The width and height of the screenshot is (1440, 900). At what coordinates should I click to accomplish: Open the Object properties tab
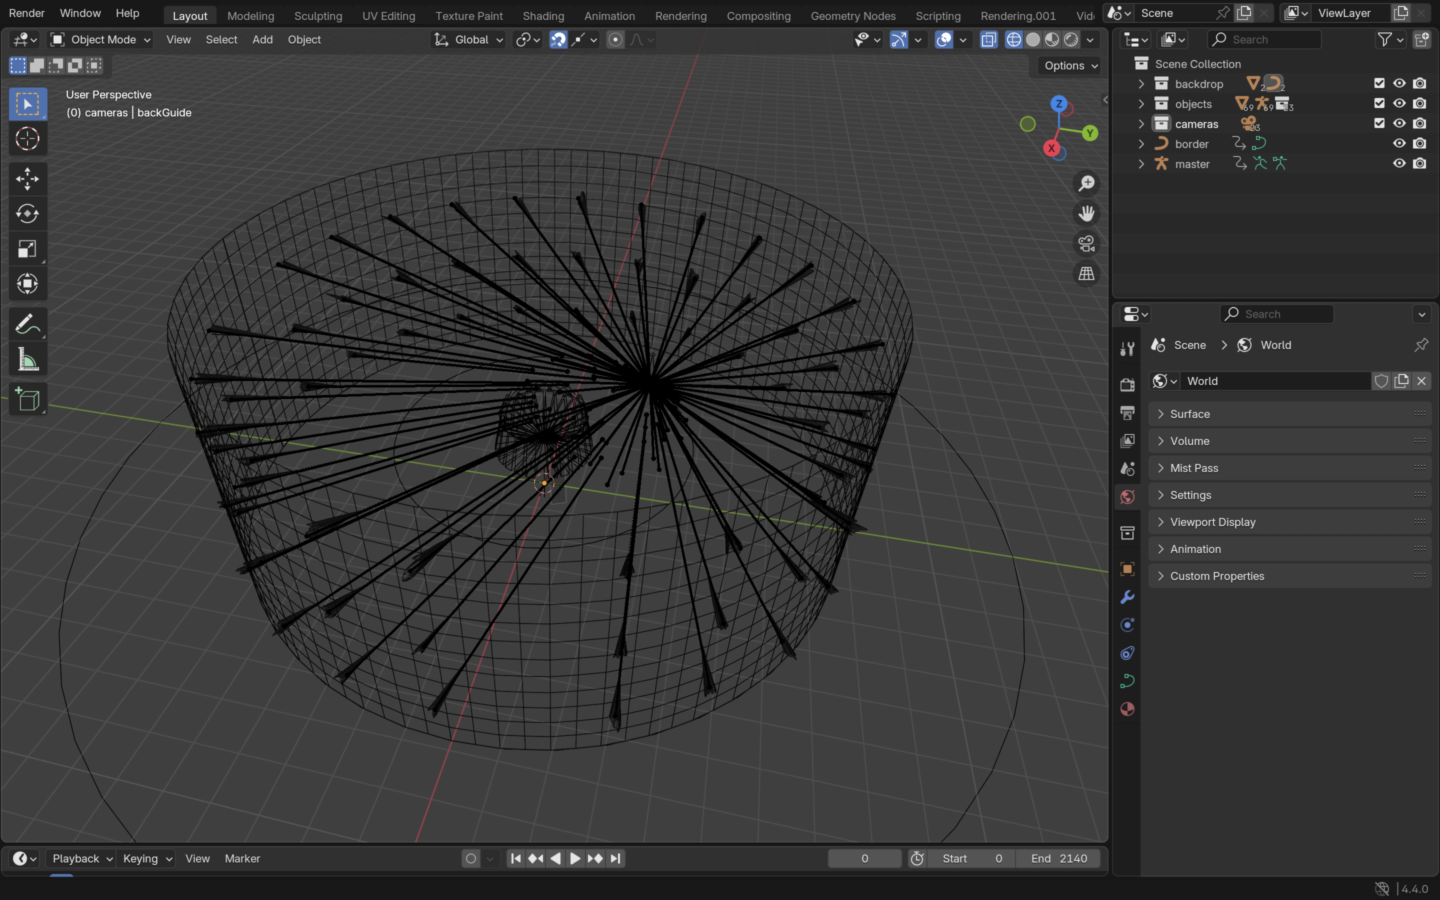pyautogui.click(x=1127, y=569)
